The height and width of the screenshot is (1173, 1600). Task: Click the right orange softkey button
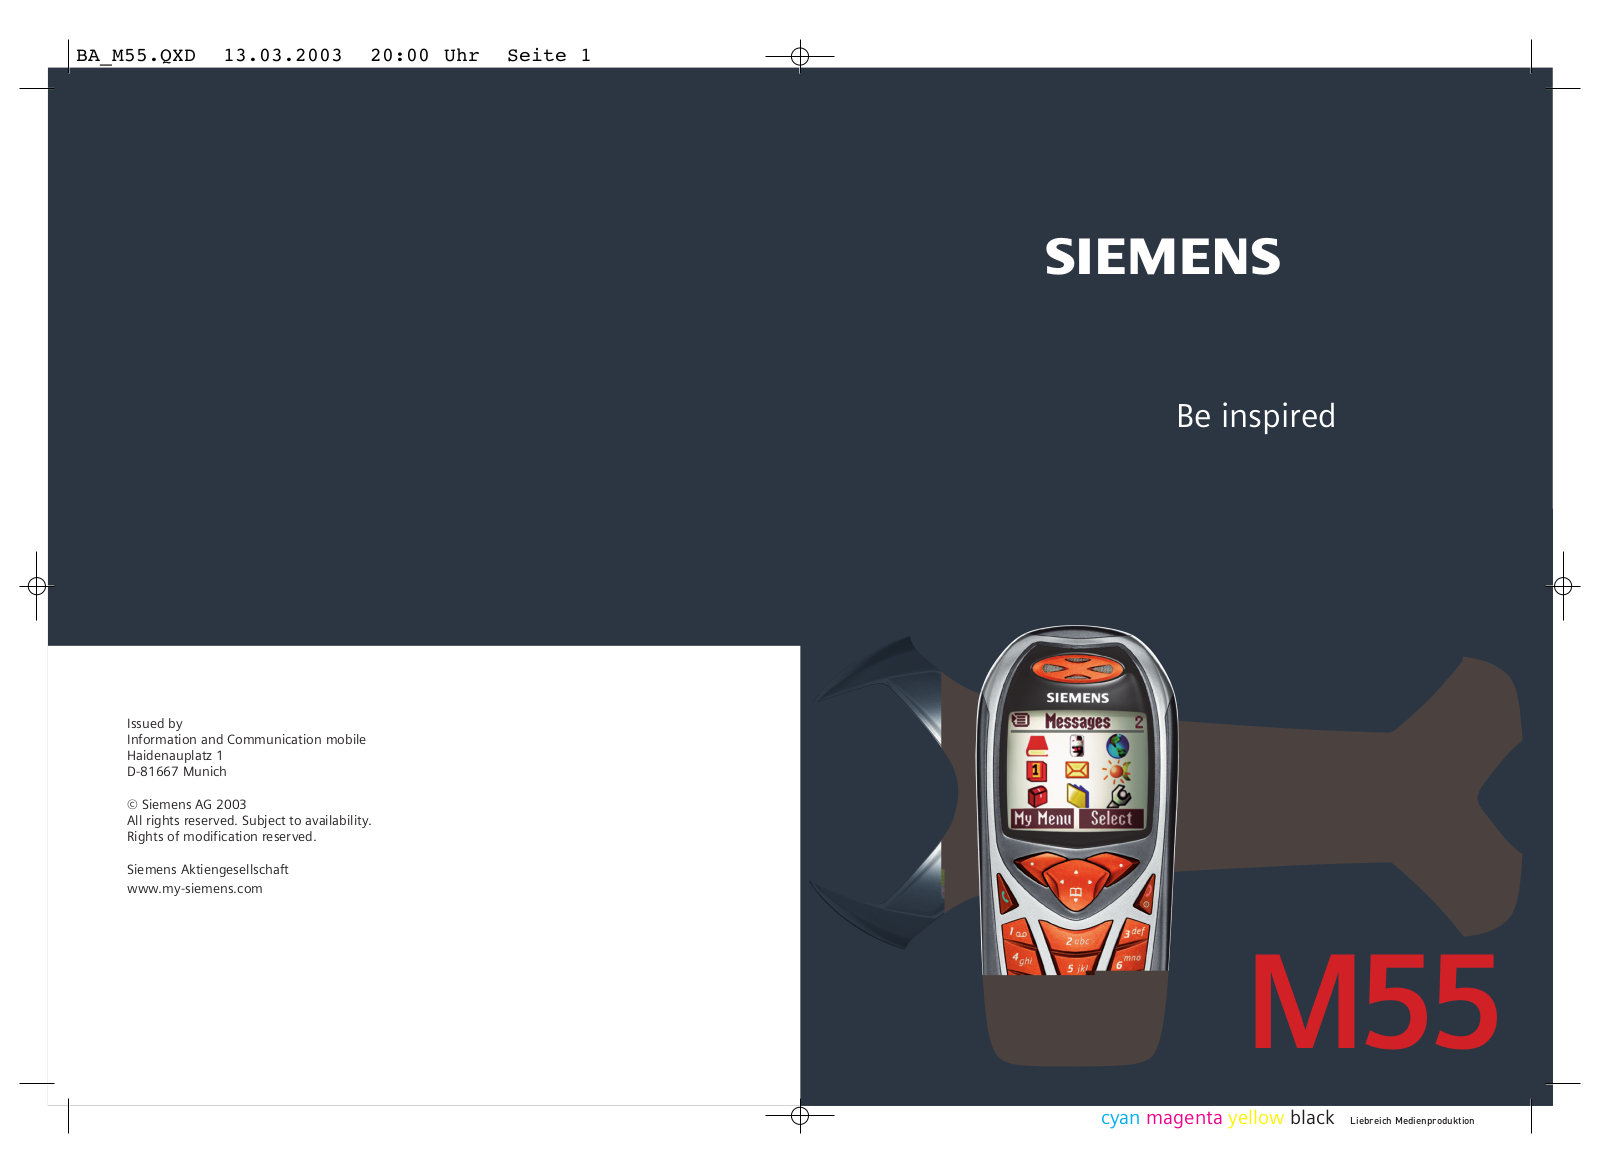click(1118, 867)
